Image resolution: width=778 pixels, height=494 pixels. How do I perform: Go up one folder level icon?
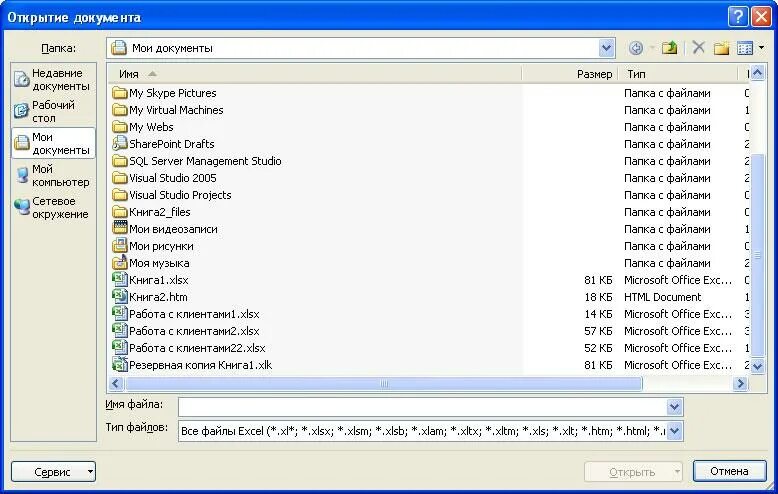pos(669,48)
